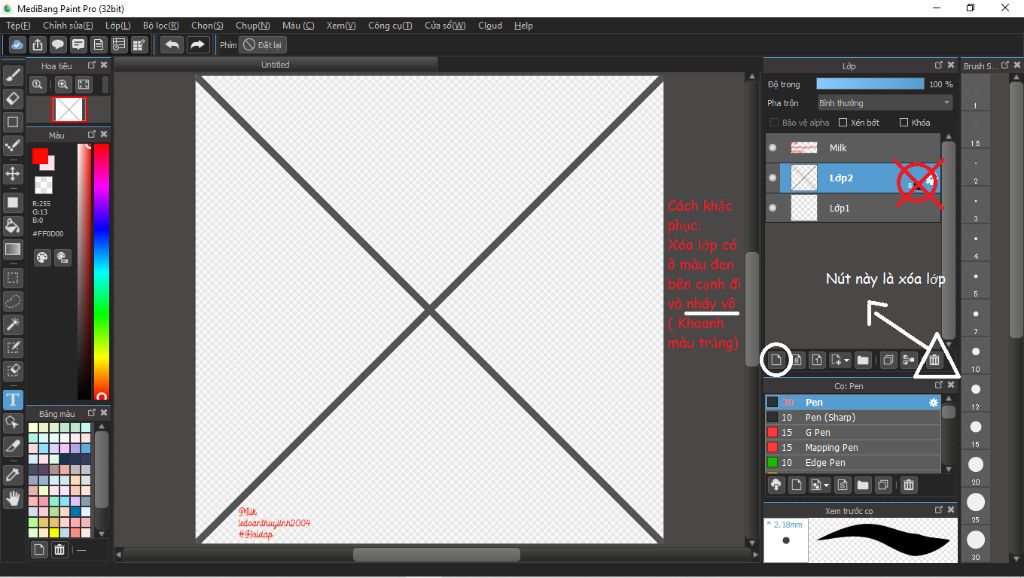Activate the Text tool
Screen dimensions: 1024x578
[x=12, y=400]
